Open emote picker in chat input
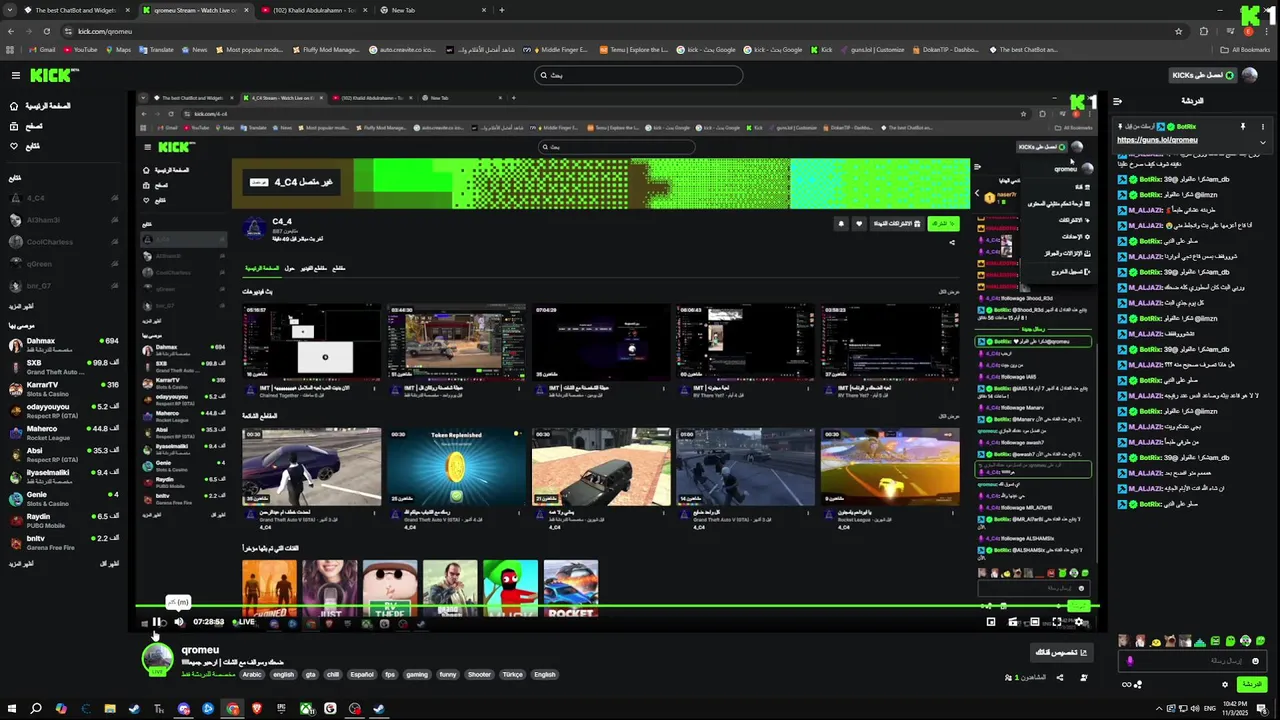Viewport: 1280px width, 720px height. (x=1255, y=661)
